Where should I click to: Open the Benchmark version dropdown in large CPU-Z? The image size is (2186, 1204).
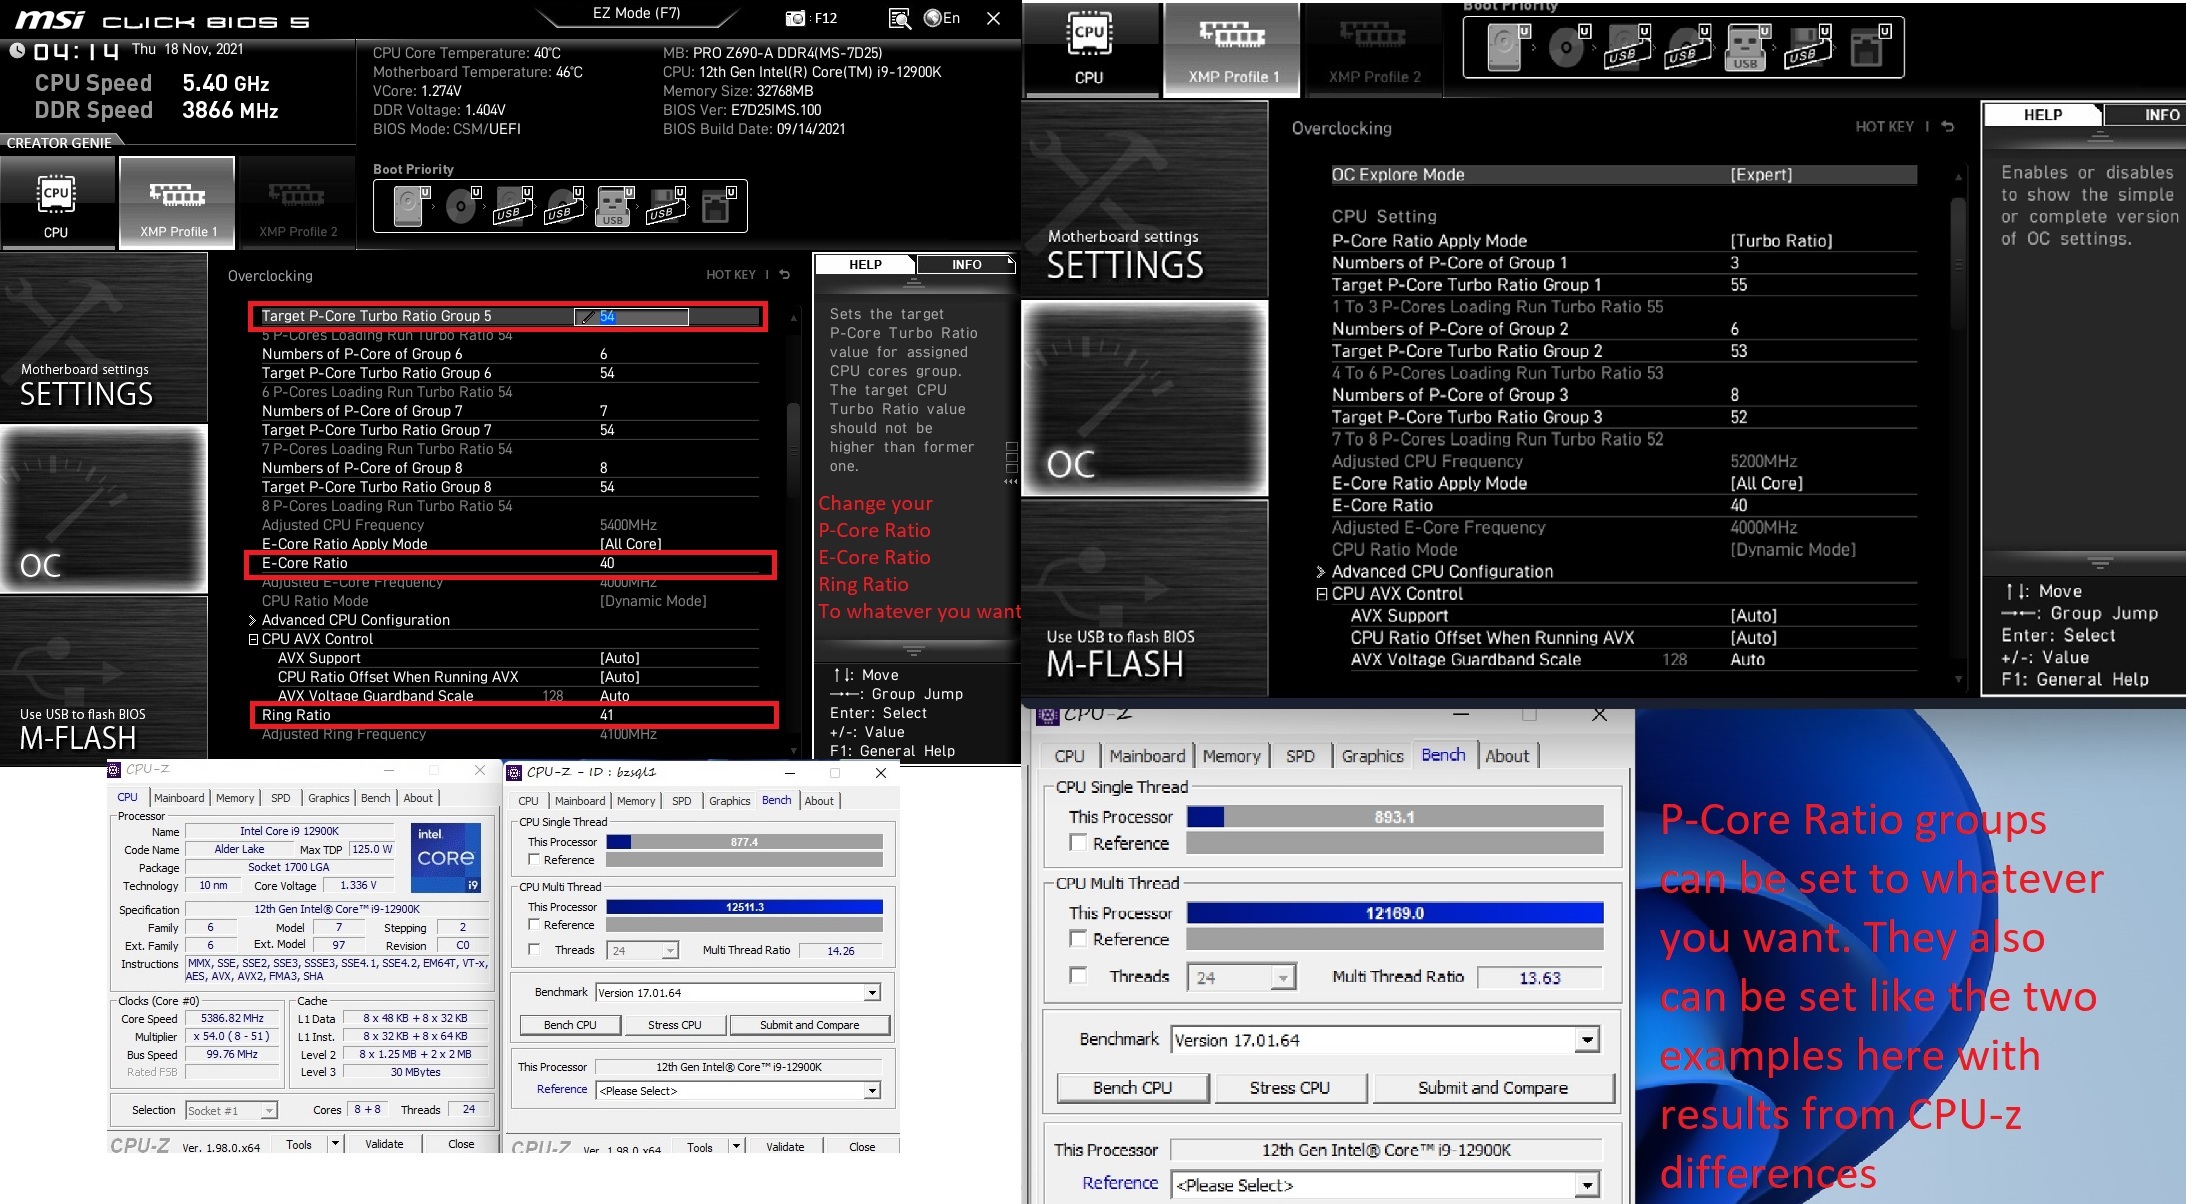[x=1587, y=1041]
